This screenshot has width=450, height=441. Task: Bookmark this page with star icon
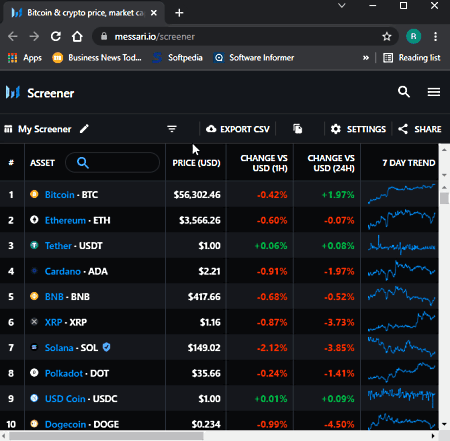[387, 36]
